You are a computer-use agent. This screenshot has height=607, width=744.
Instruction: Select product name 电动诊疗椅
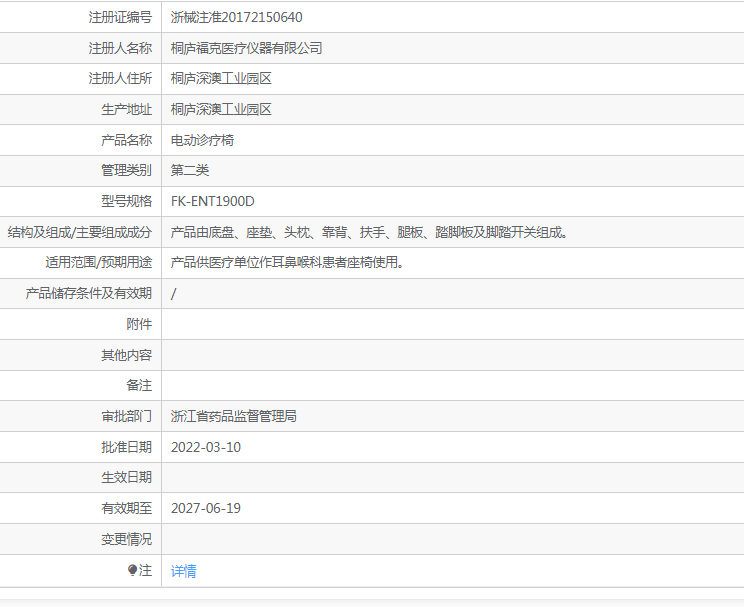click(202, 140)
